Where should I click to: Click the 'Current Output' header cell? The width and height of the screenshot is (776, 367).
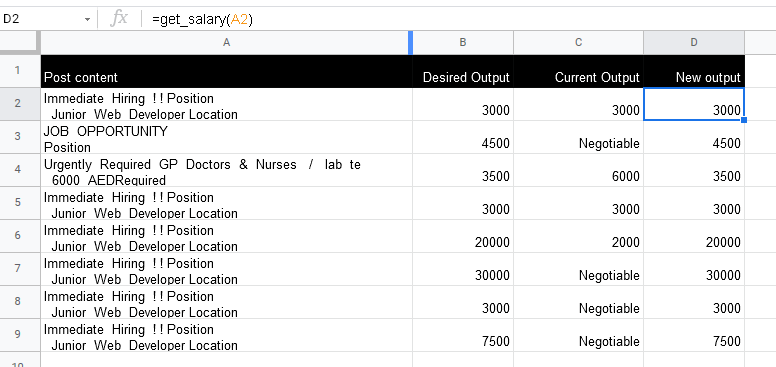(579, 71)
